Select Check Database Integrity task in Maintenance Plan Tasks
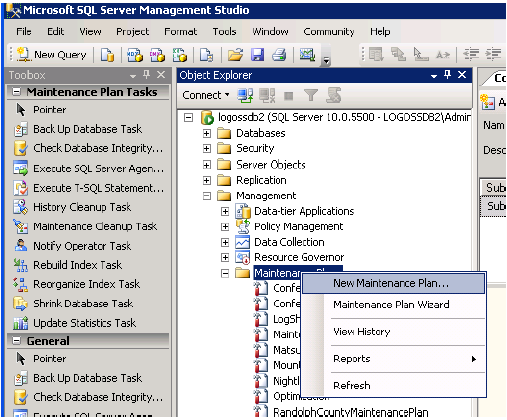507x420 pixels. [x=88, y=148]
